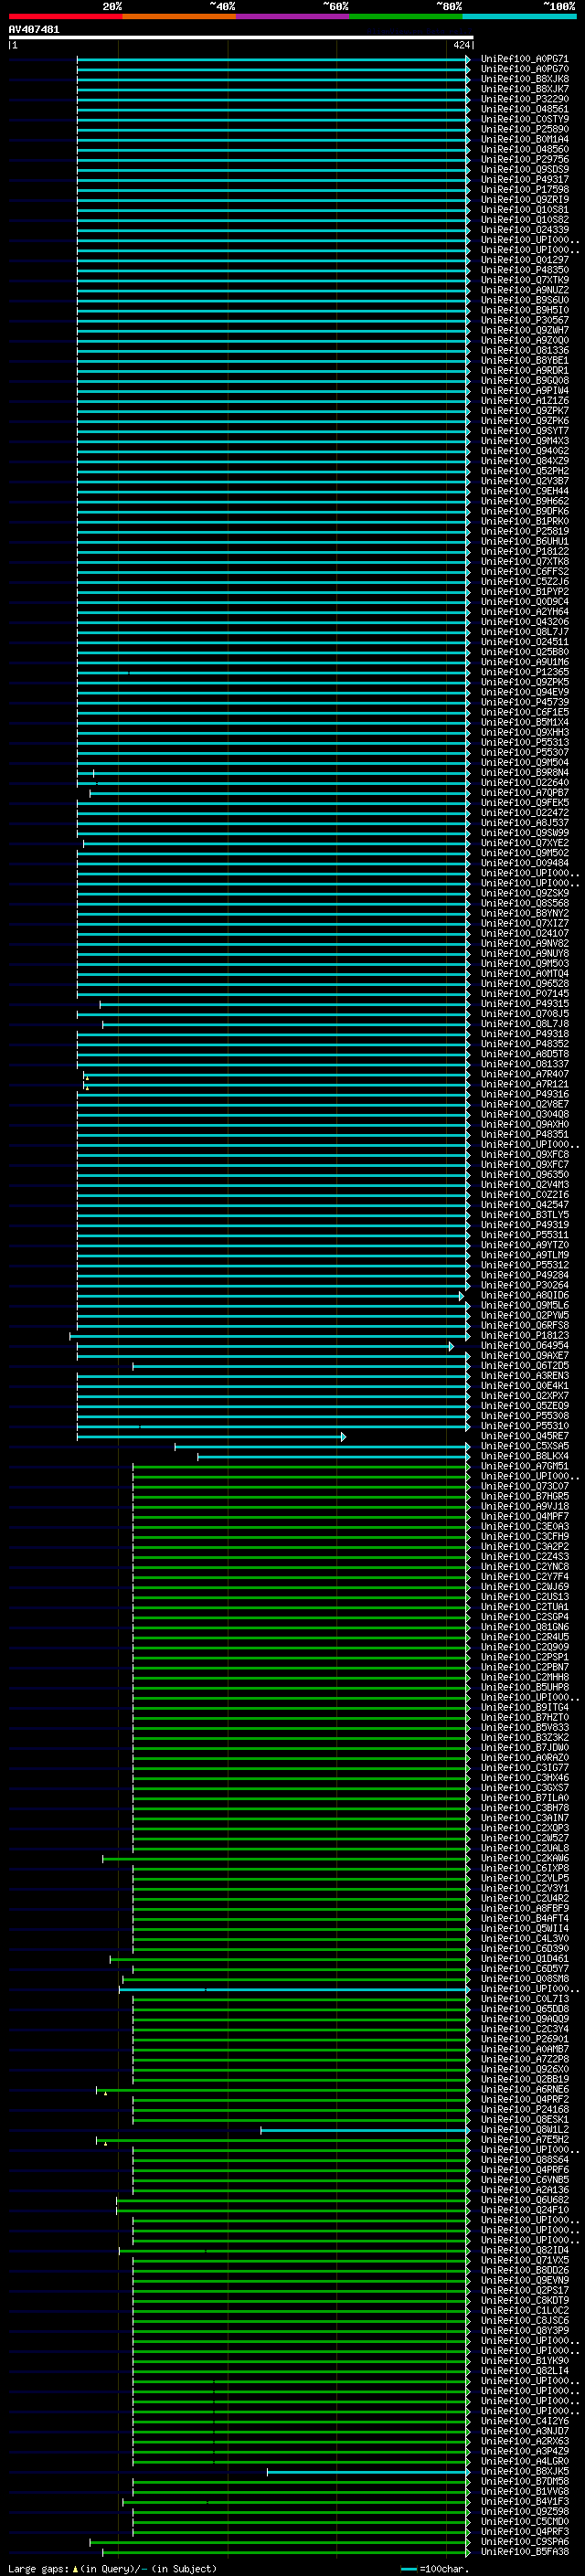Image resolution: width=585 pixels, height=2576 pixels.
Task: Select hit label UniRef100_A1Z1Z6
Action: (x=525, y=401)
